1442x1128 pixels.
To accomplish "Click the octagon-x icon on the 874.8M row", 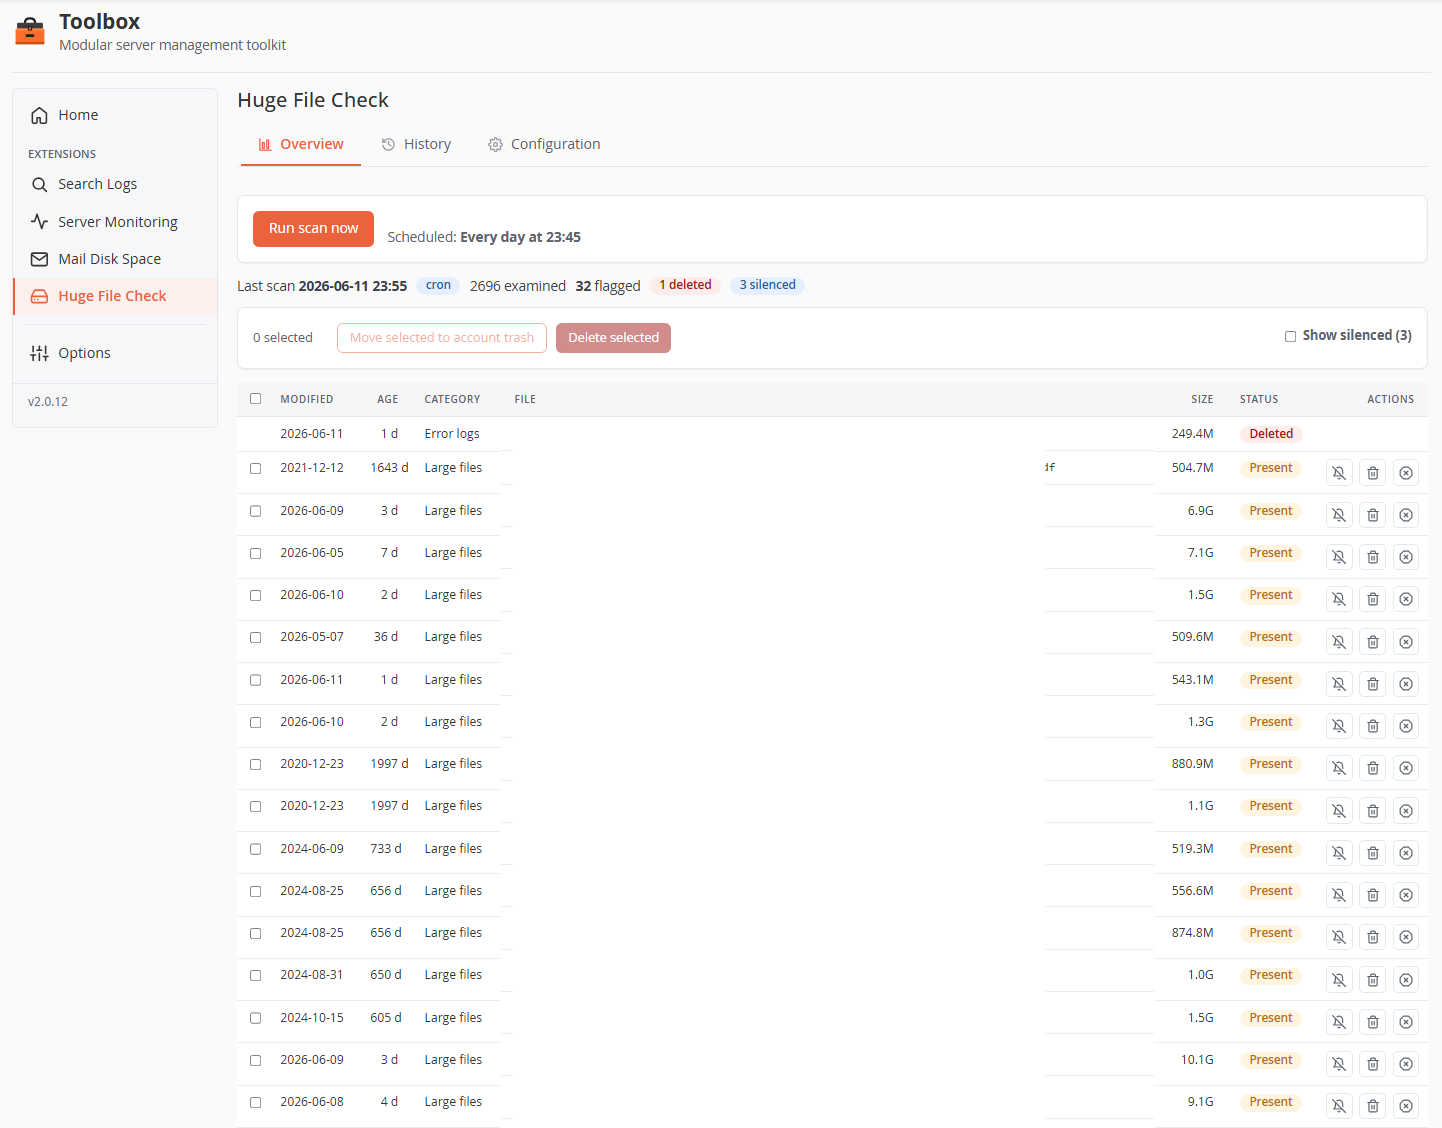I will click(x=1406, y=937).
